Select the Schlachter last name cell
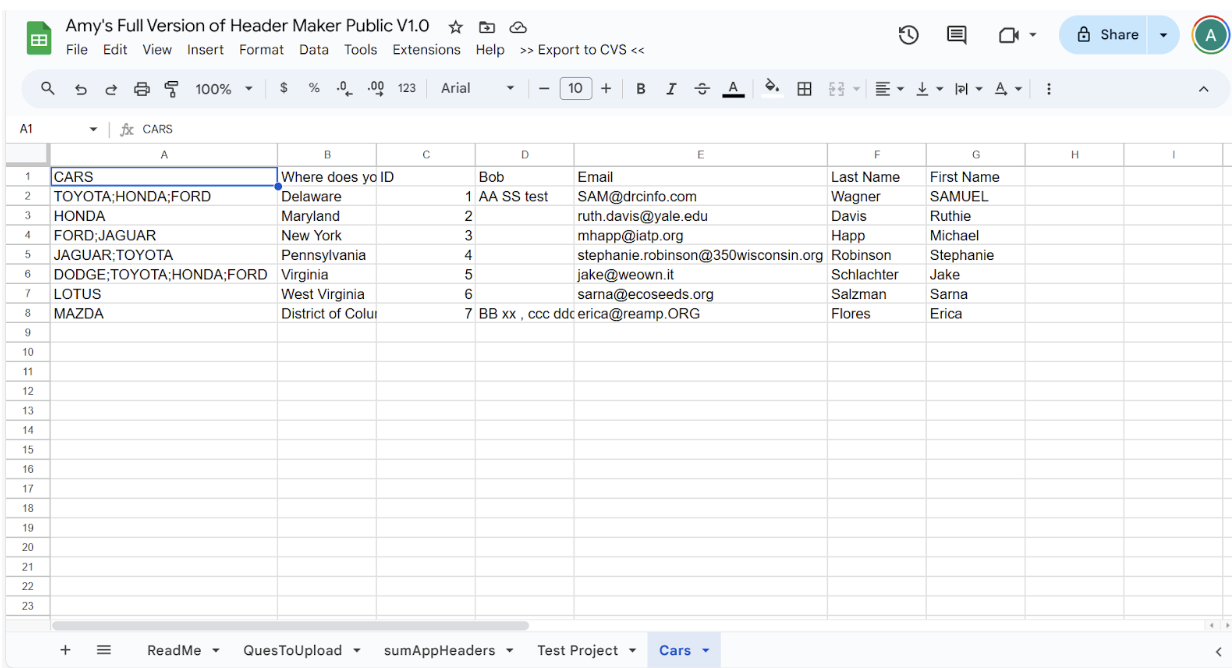The image size is (1232, 668). click(877, 274)
